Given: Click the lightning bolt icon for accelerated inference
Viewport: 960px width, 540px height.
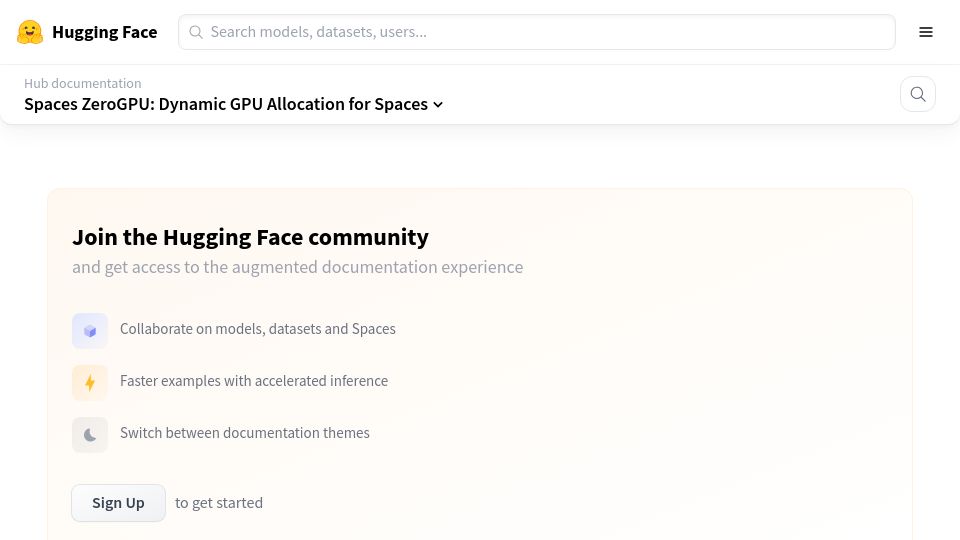Looking at the screenshot, I should (90, 383).
